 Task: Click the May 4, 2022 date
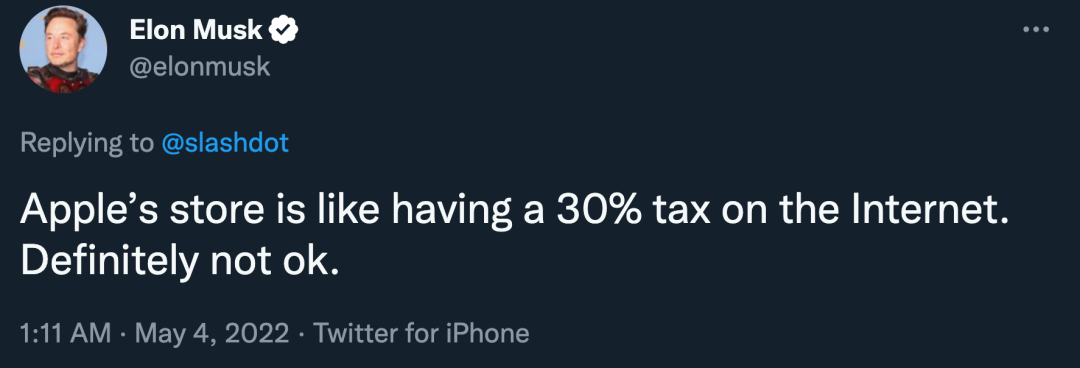pyautogui.click(x=212, y=334)
